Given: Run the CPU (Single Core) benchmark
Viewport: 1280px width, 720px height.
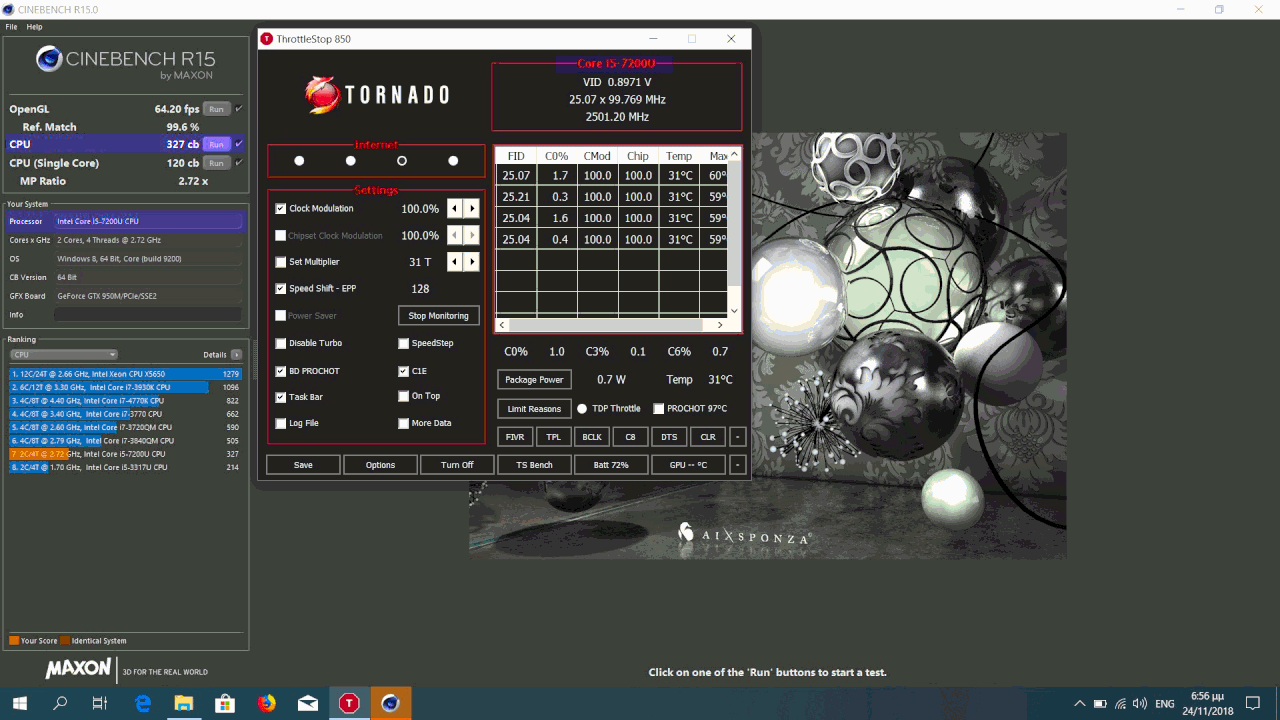Looking at the screenshot, I should tap(216, 162).
